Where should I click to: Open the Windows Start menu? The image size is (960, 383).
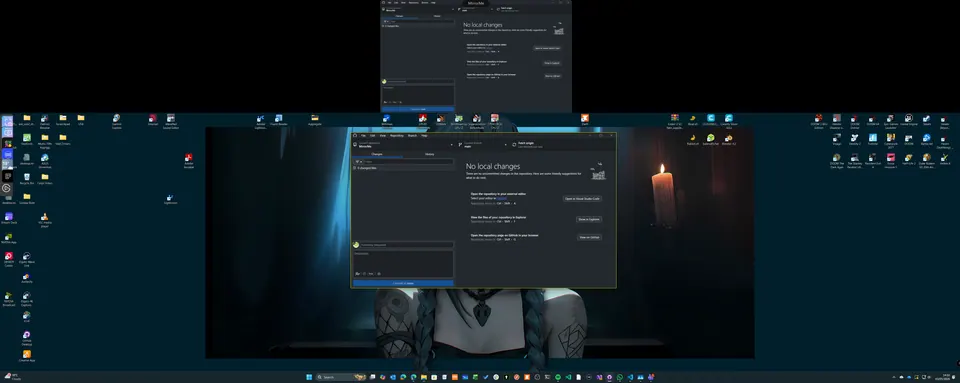(x=309, y=377)
